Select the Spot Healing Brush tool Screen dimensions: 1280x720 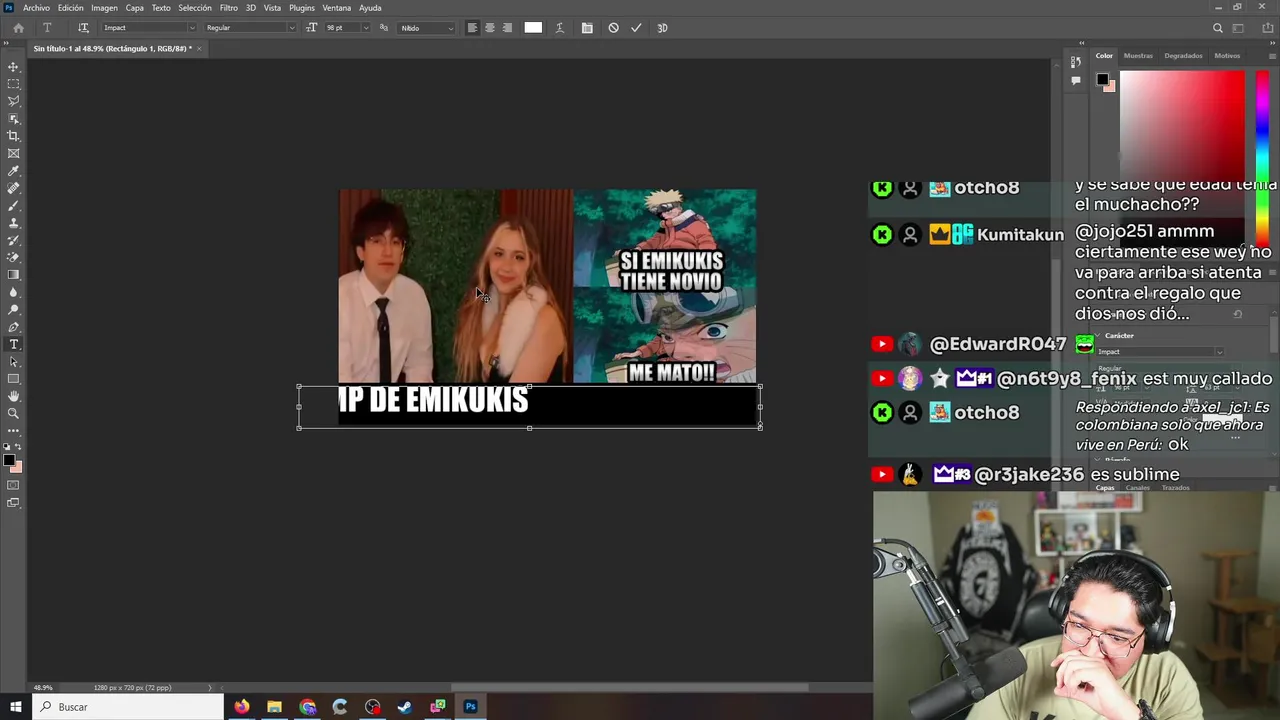coord(13,188)
